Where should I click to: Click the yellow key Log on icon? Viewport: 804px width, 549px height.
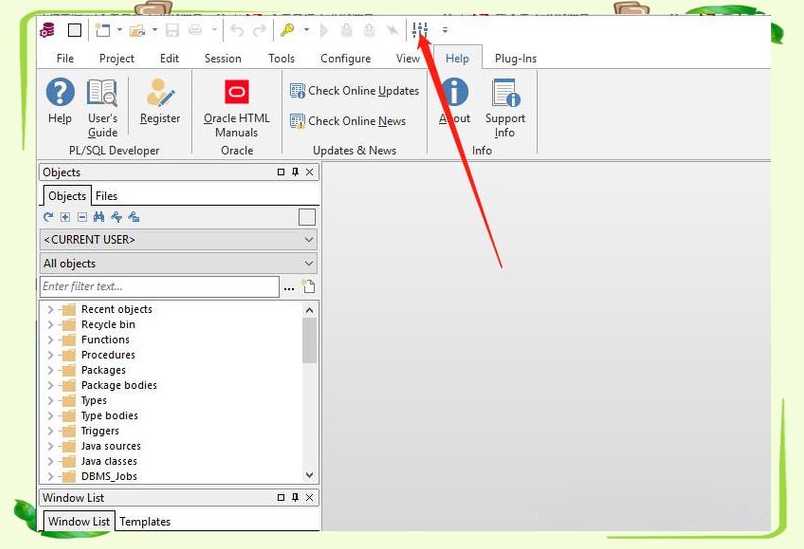tap(287, 30)
